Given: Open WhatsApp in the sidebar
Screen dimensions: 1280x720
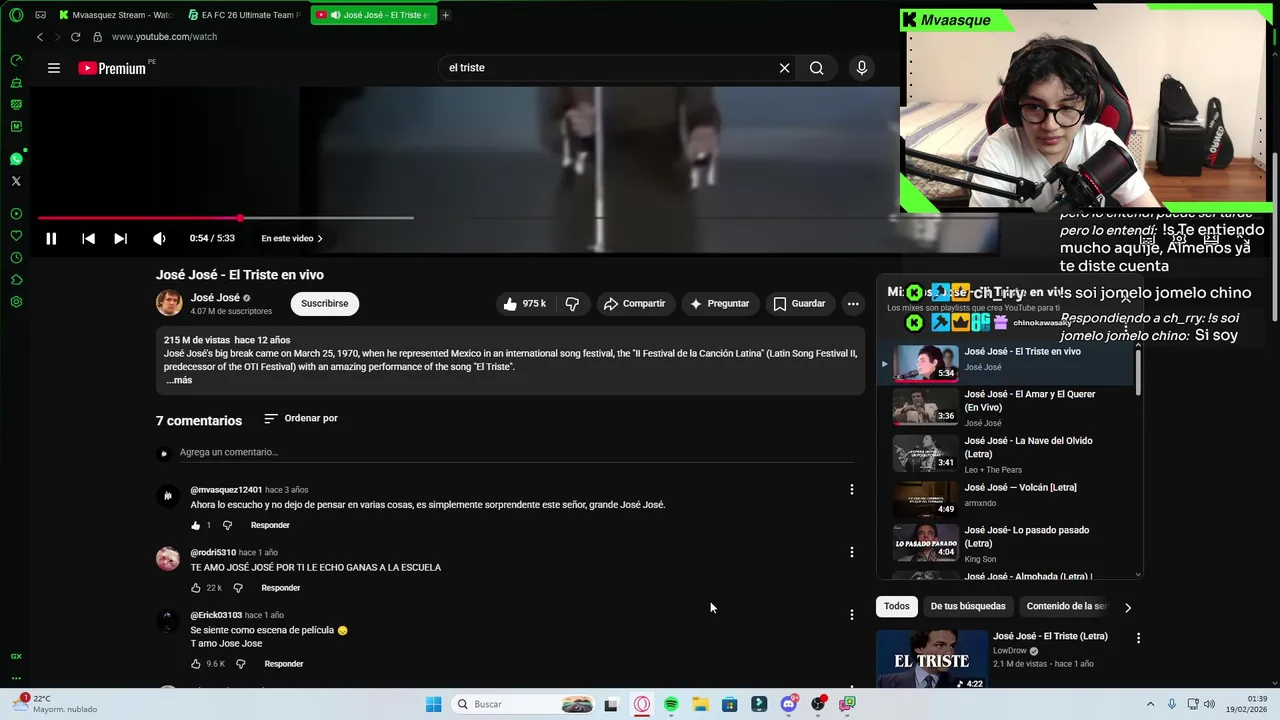Looking at the screenshot, I should pos(16,159).
